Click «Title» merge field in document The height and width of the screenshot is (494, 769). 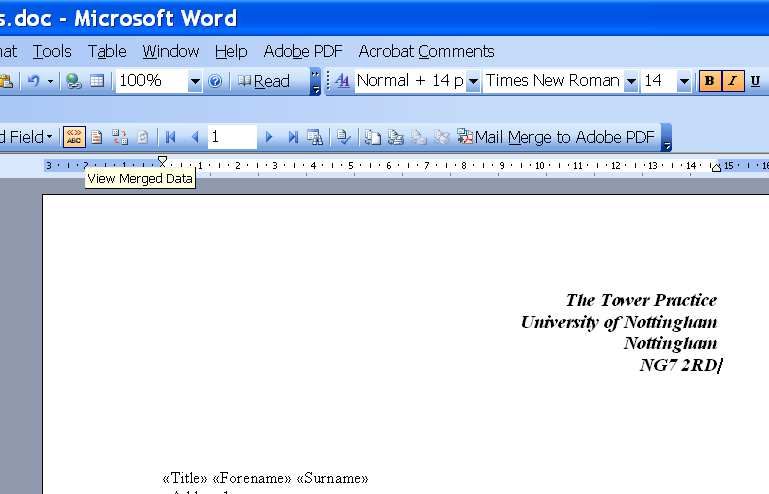point(185,478)
